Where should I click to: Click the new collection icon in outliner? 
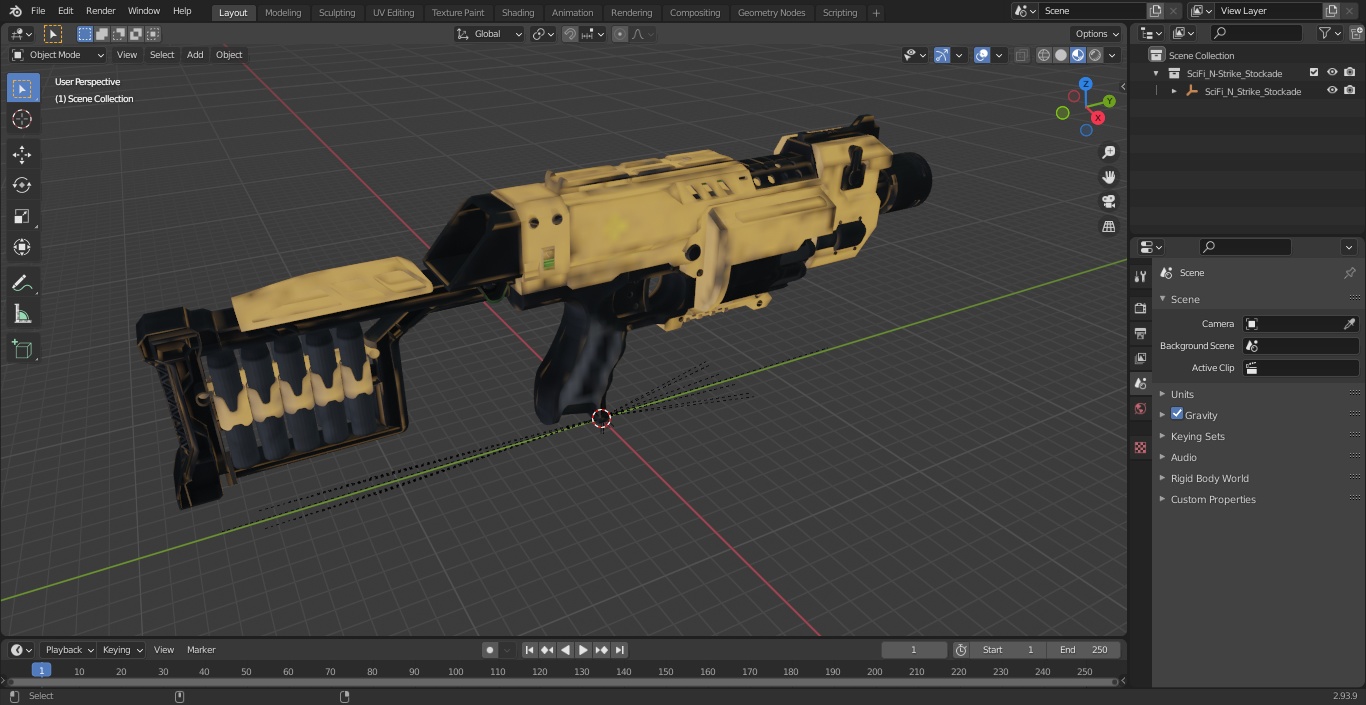[x=1355, y=33]
